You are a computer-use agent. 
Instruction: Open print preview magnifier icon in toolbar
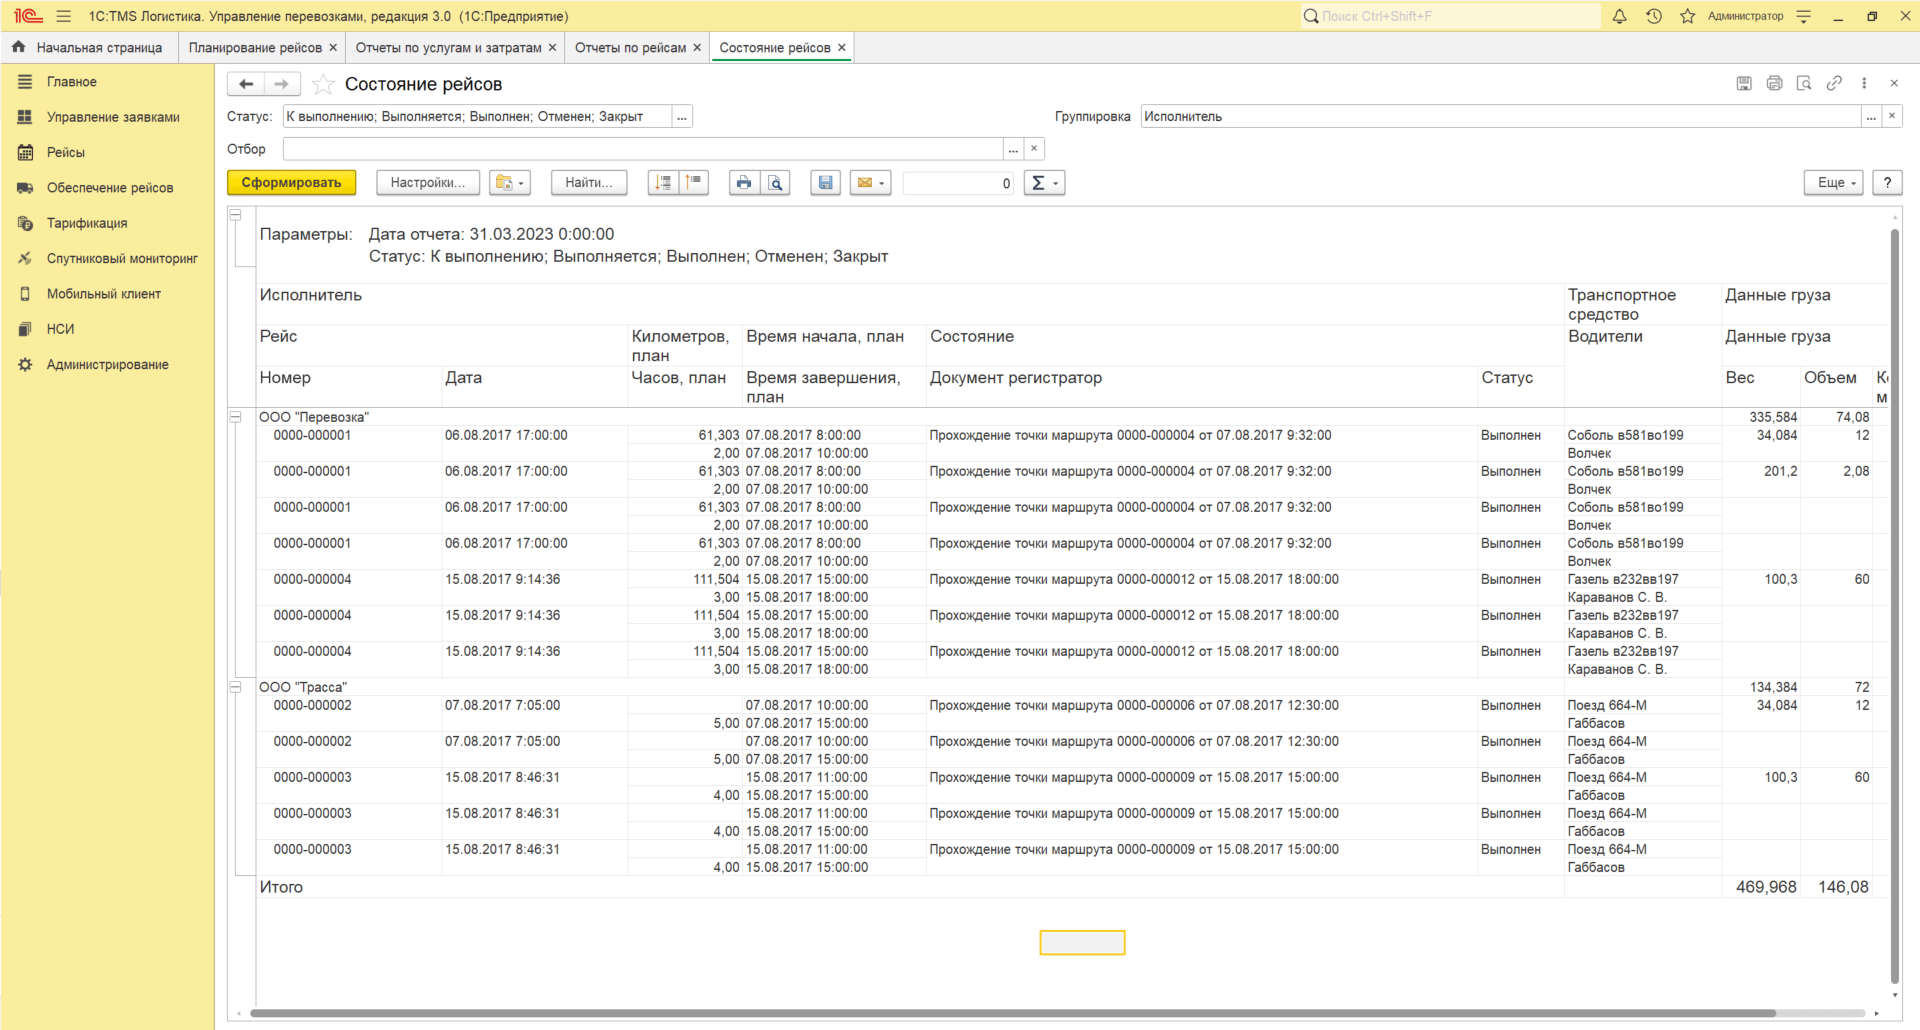[x=776, y=183]
